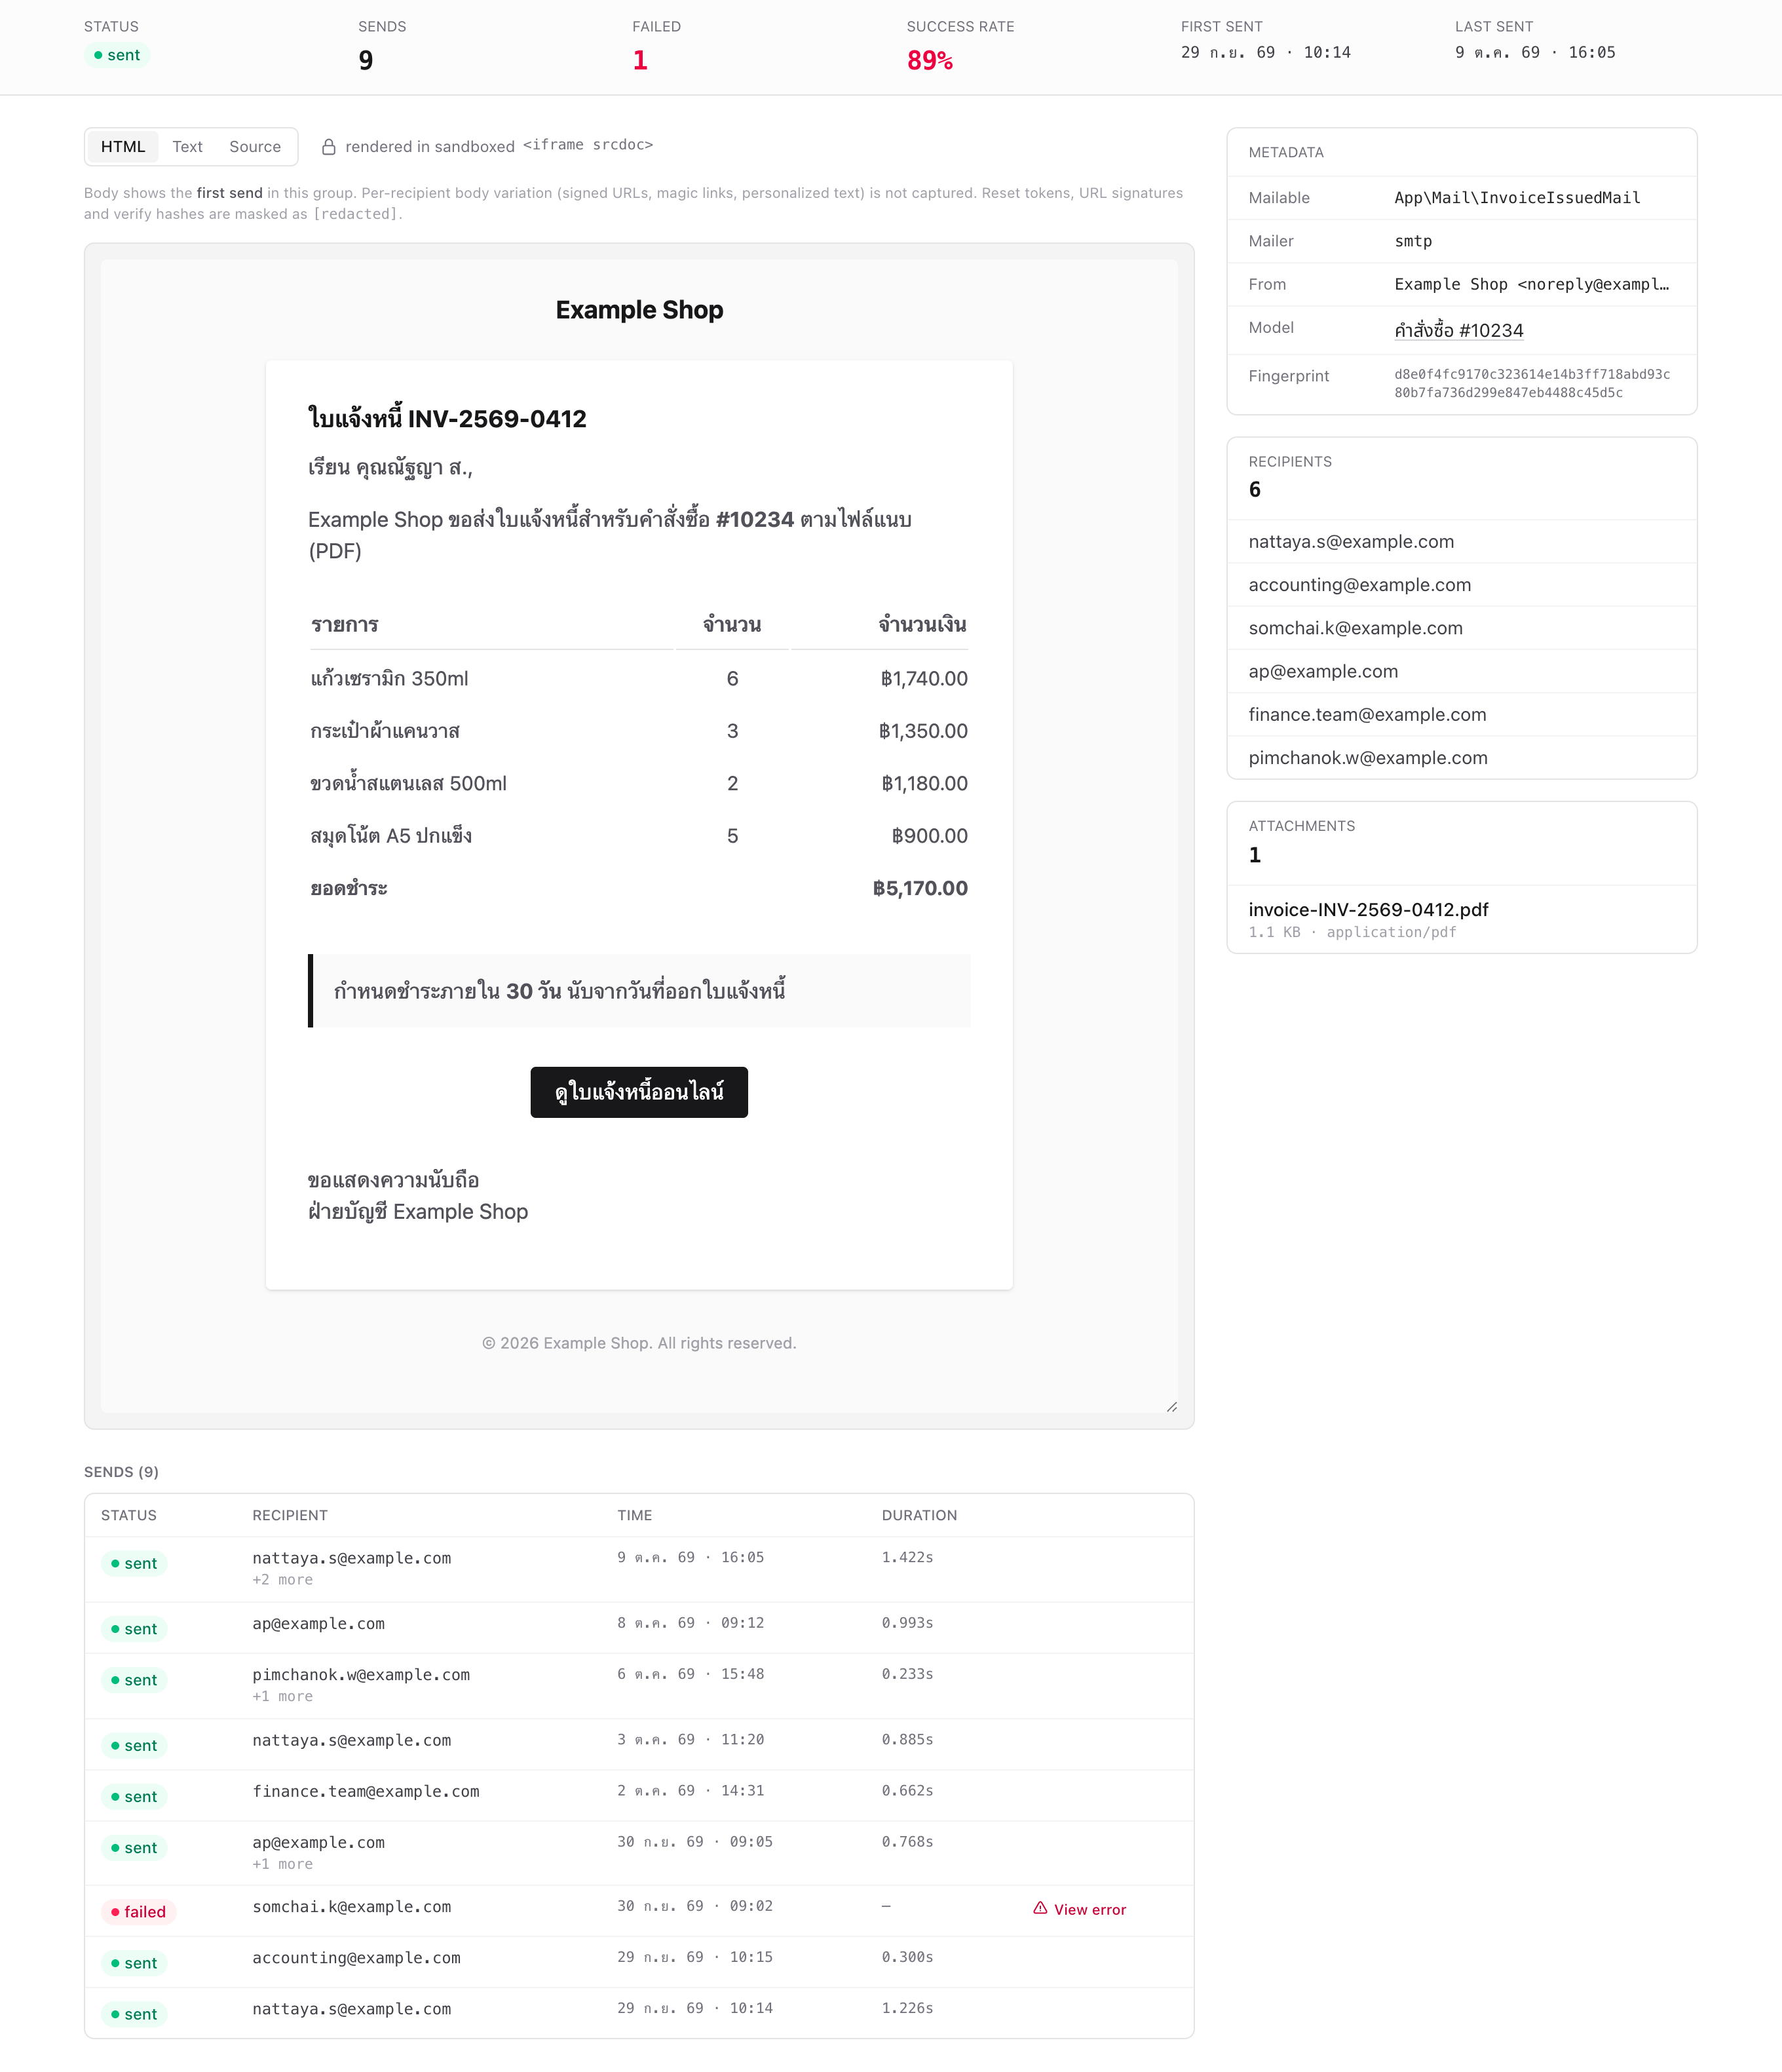Viewport: 1782px width, 2072px height.
Task: Switch to the HTML body tab
Action: click(123, 147)
